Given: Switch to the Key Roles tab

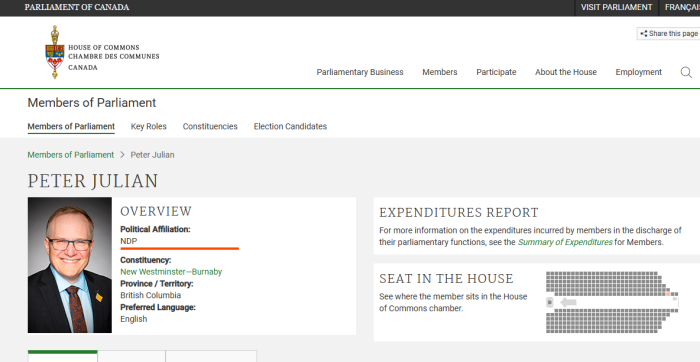Looking at the screenshot, I should pyautogui.click(x=149, y=127).
